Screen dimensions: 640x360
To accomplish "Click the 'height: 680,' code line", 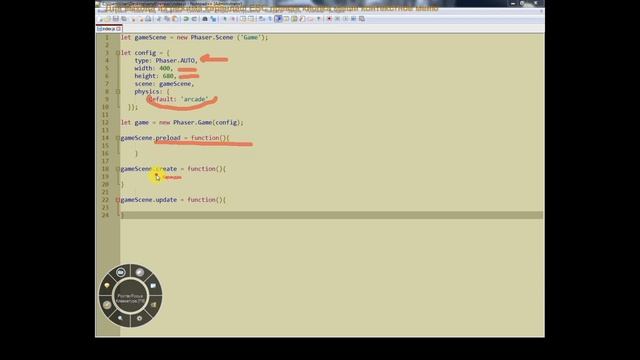I will pyautogui.click(x=156, y=76).
